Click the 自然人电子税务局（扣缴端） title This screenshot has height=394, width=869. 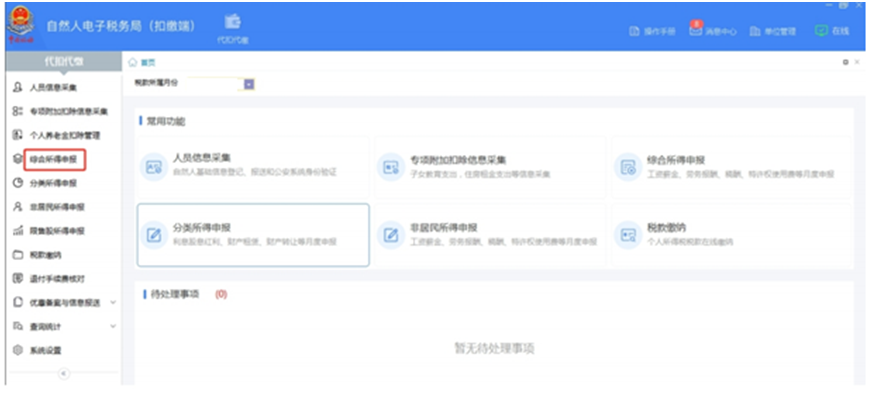pos(121,27)
